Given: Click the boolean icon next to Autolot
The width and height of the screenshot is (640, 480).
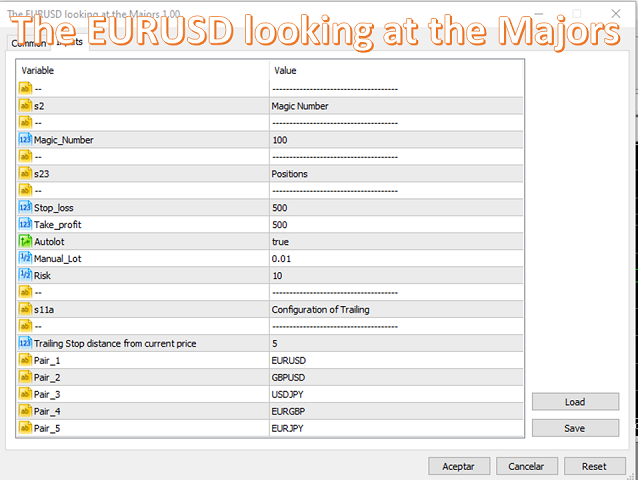Looking at the screenshot, I should [25, 241].
